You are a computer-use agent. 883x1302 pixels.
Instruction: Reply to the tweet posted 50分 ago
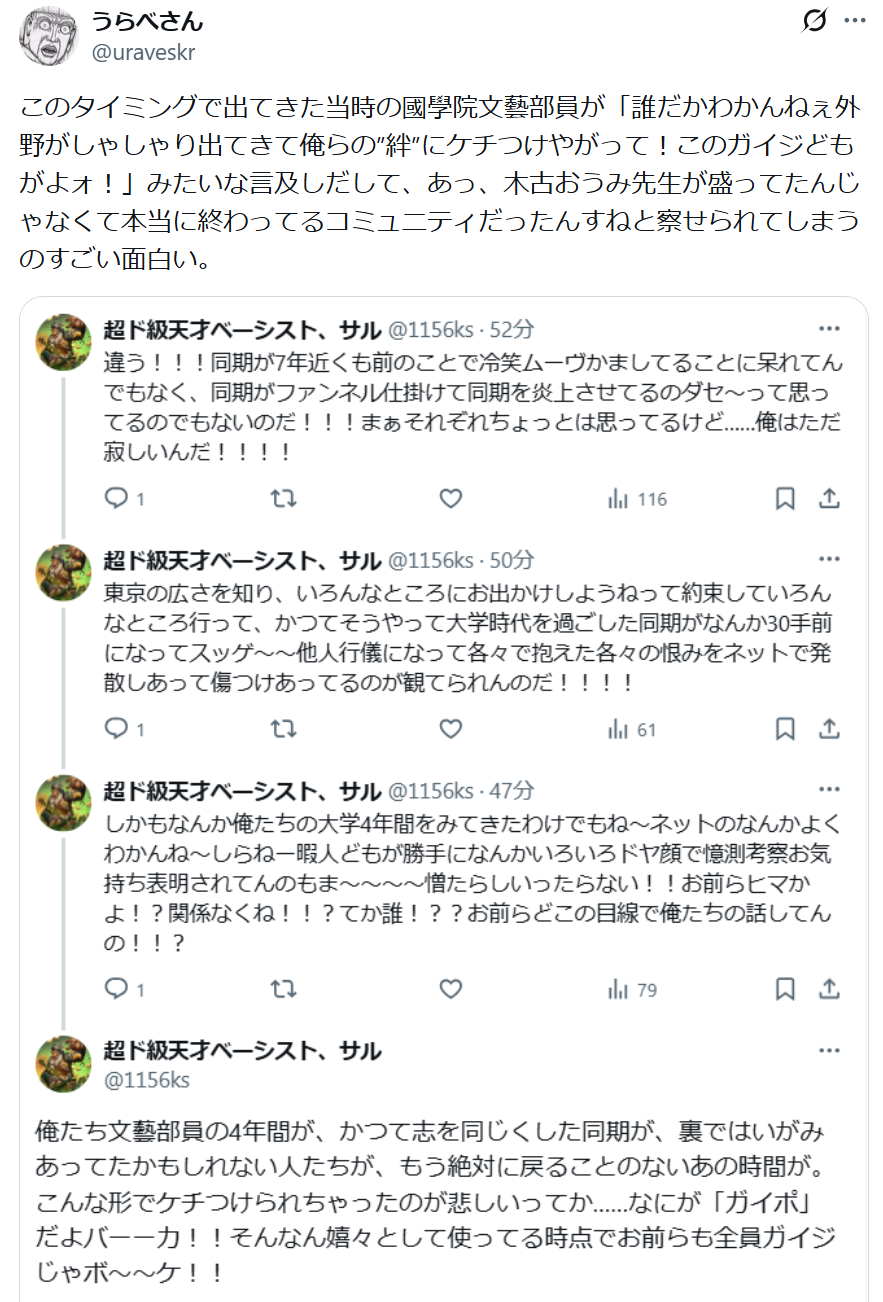[x=118, y=729]
